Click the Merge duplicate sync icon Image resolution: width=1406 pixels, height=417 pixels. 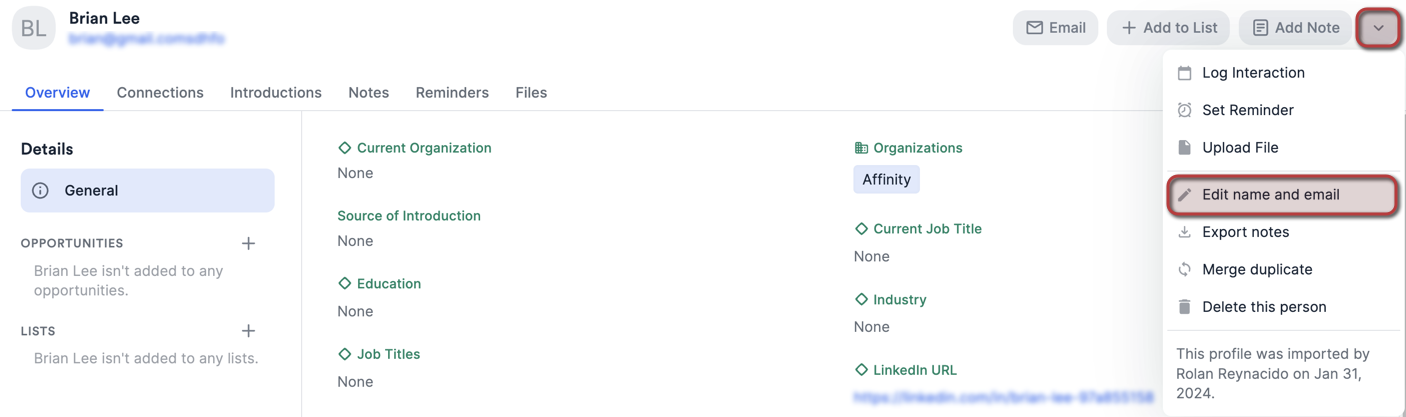click(x=1184, y=270)
